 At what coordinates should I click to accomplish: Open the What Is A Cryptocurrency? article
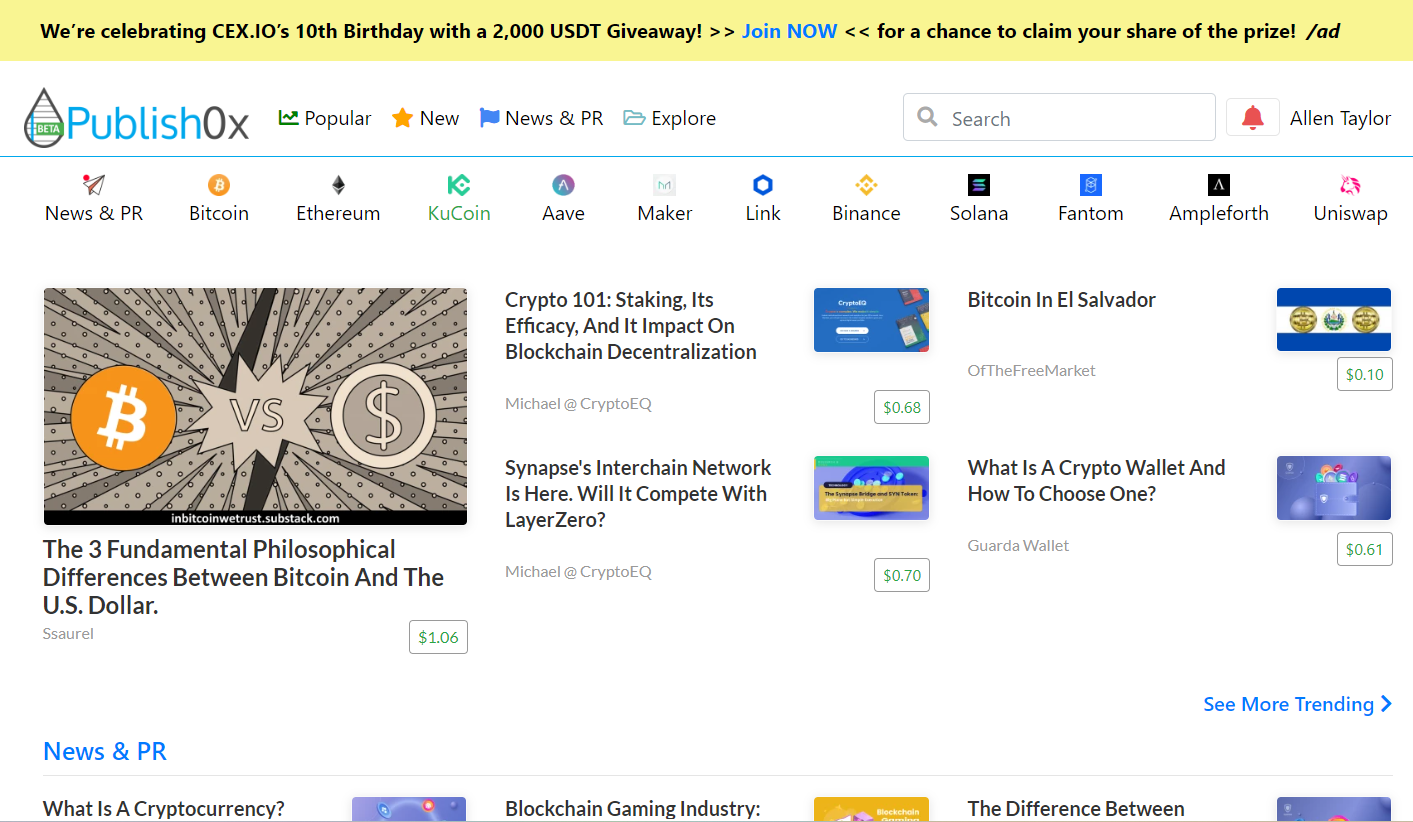pyautogui.click(x=164, y=809)
